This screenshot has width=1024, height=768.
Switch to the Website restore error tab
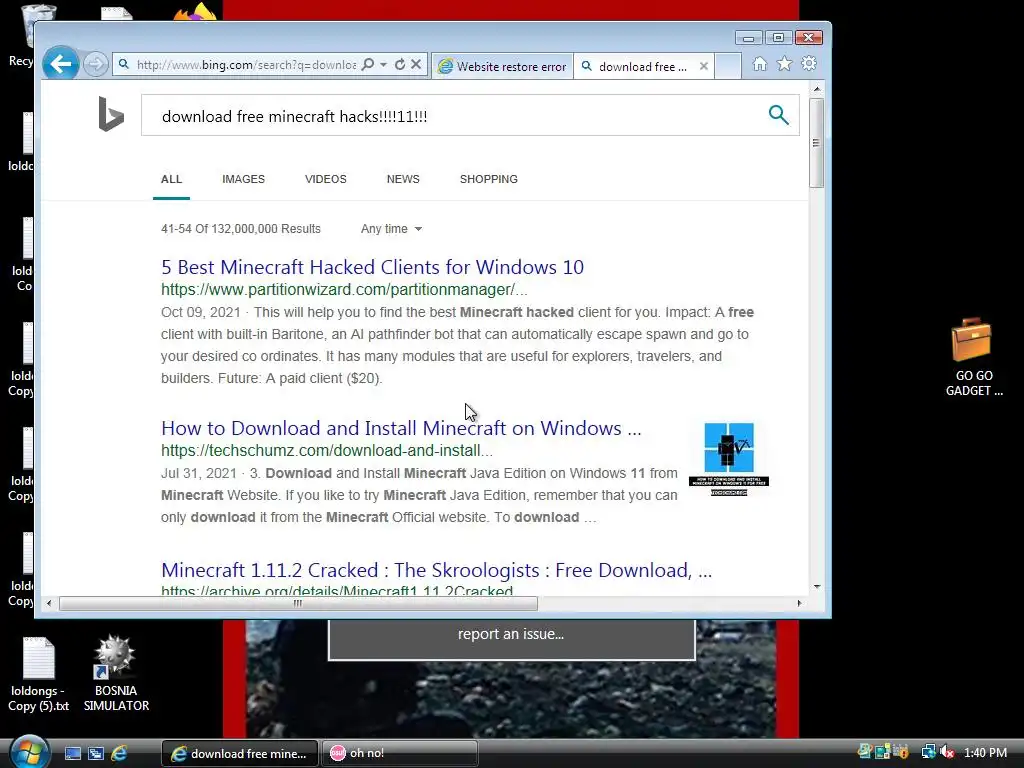tap(502, 66)
